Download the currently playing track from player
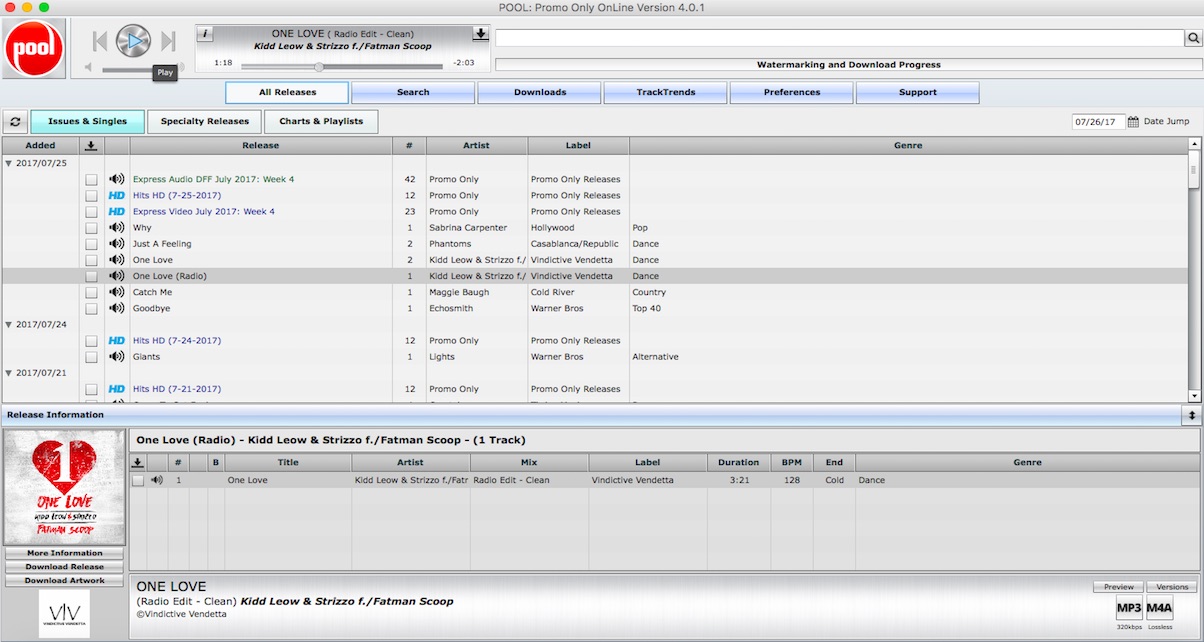This screenshot has width=1204, height=642. click(x=481, y=34)
